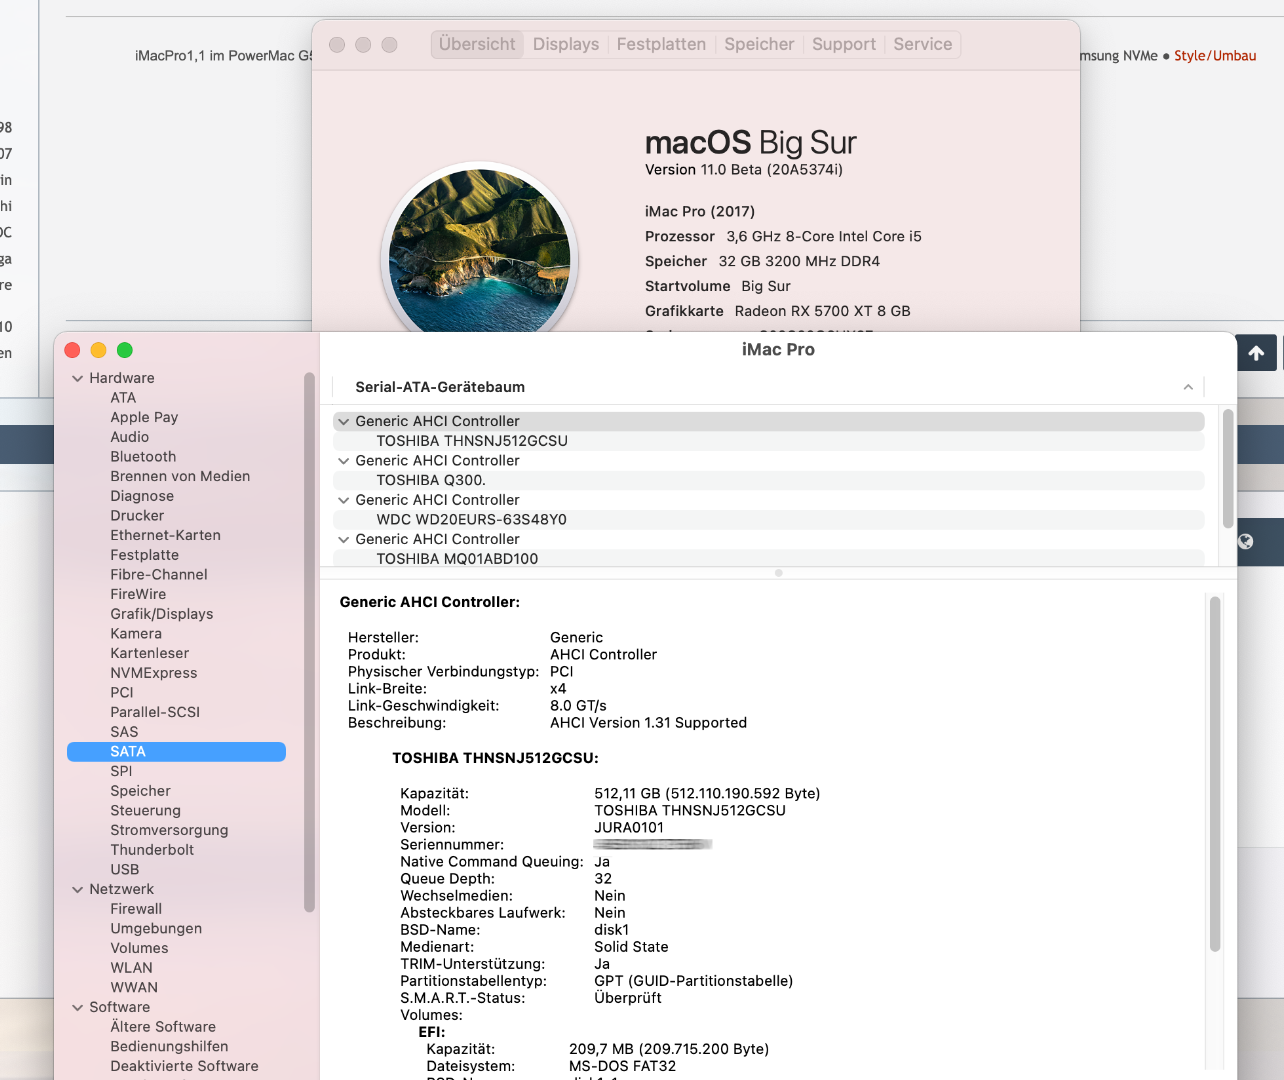Click the globe icon on the webpage edge
1284x1080 pixels.
[1246, 541]
